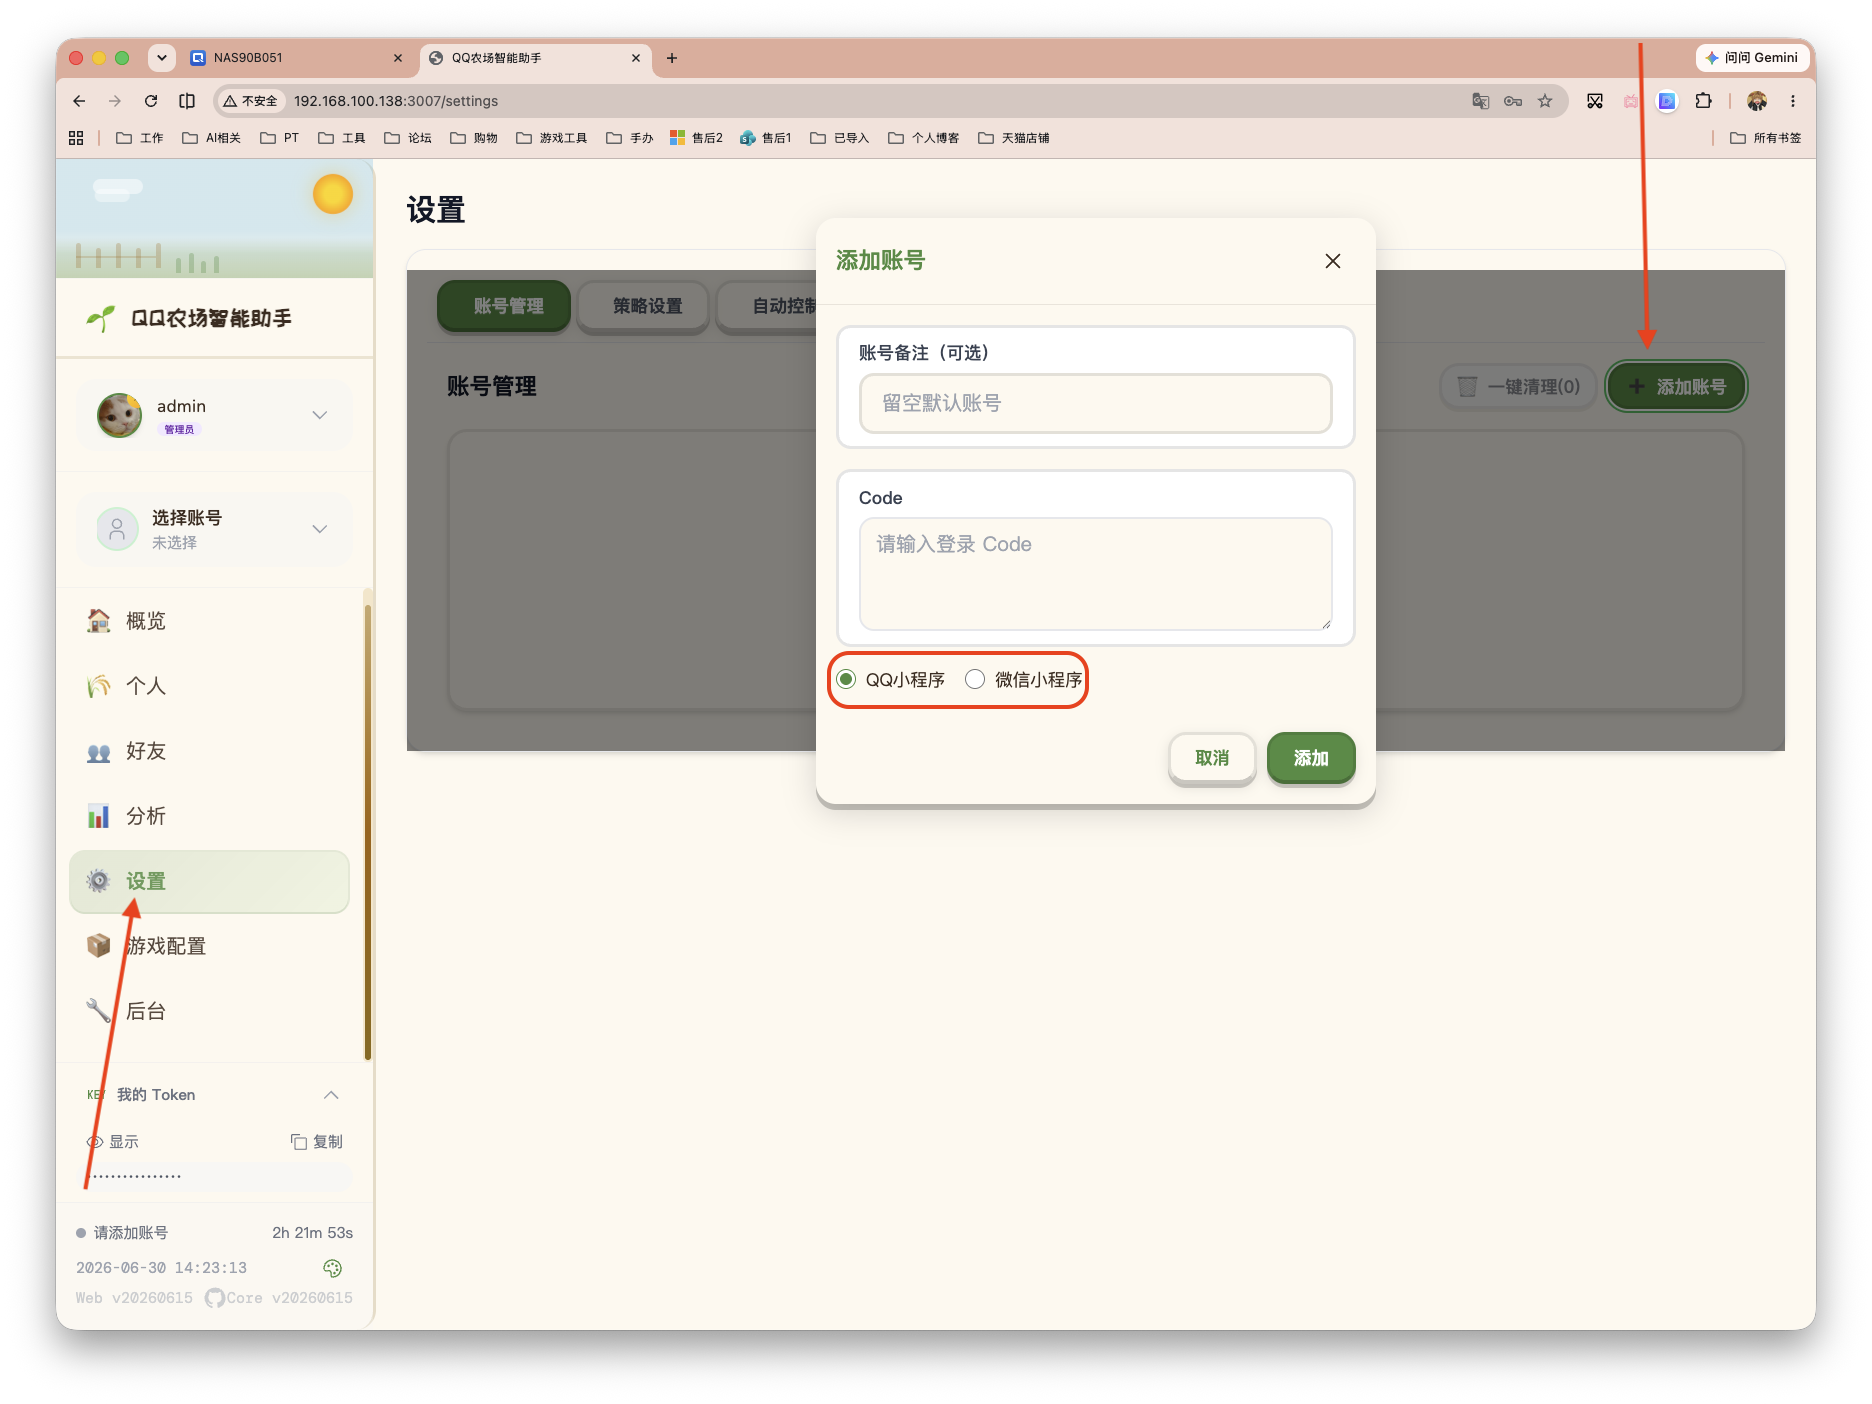Viewport: 1872px width, 1404px height.
Task: Click the 添加账号 button in account management
Action: (x=1676, y=386)
